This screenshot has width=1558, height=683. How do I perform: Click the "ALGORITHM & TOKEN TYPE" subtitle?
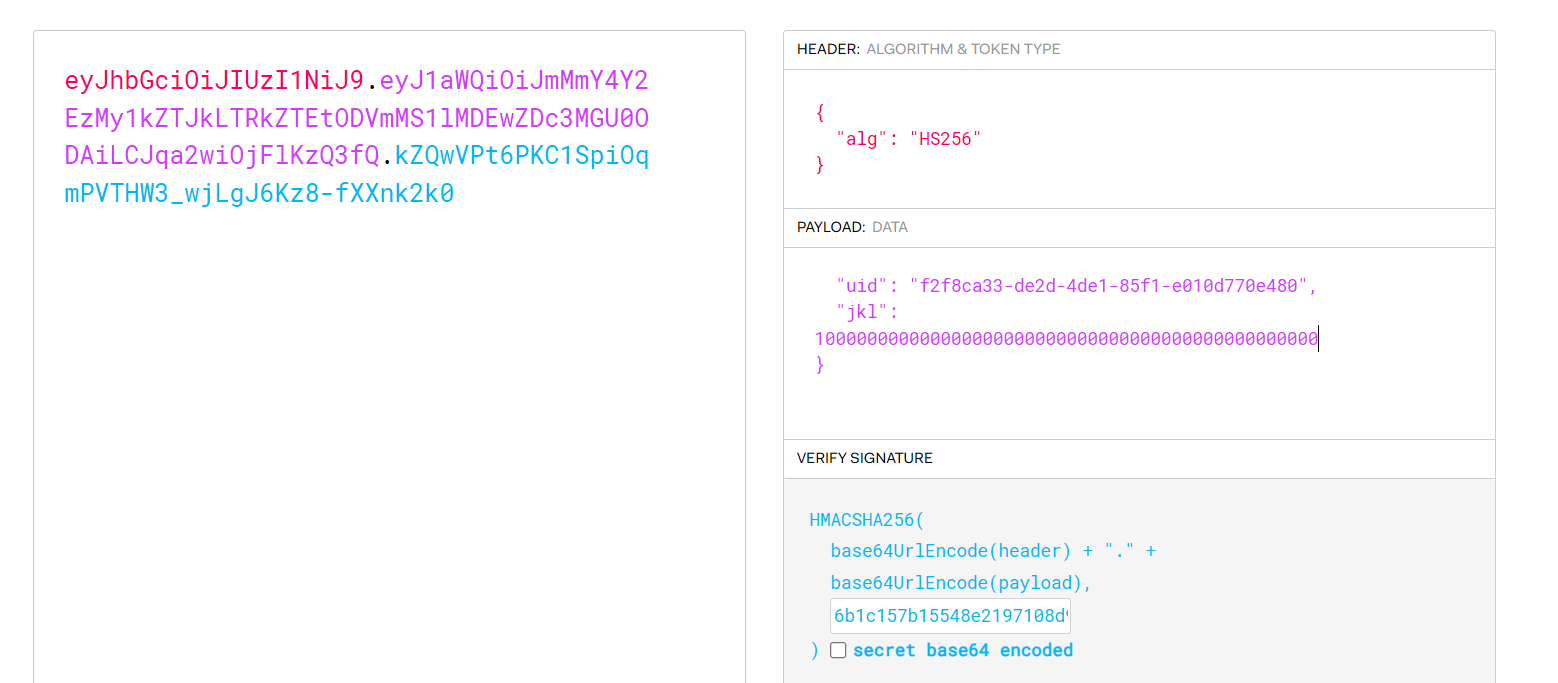963,49
